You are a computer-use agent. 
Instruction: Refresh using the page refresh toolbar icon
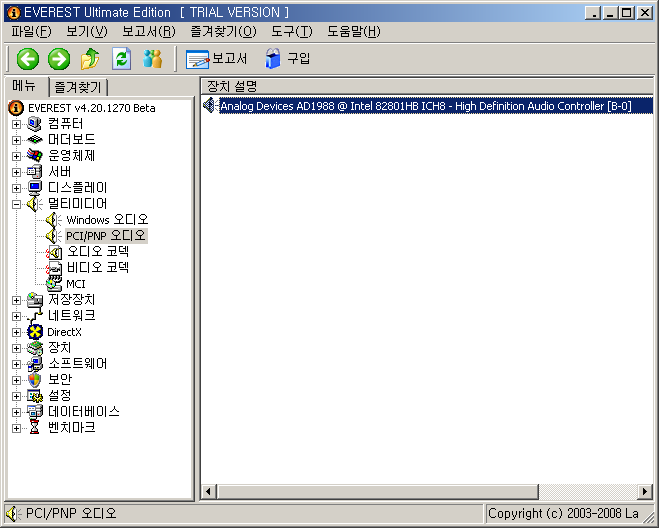click(121, 59)
